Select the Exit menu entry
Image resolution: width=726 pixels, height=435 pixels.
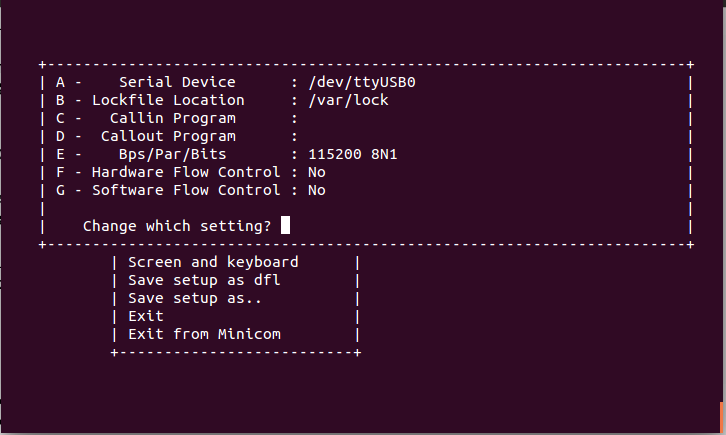[x=146, y=316]
